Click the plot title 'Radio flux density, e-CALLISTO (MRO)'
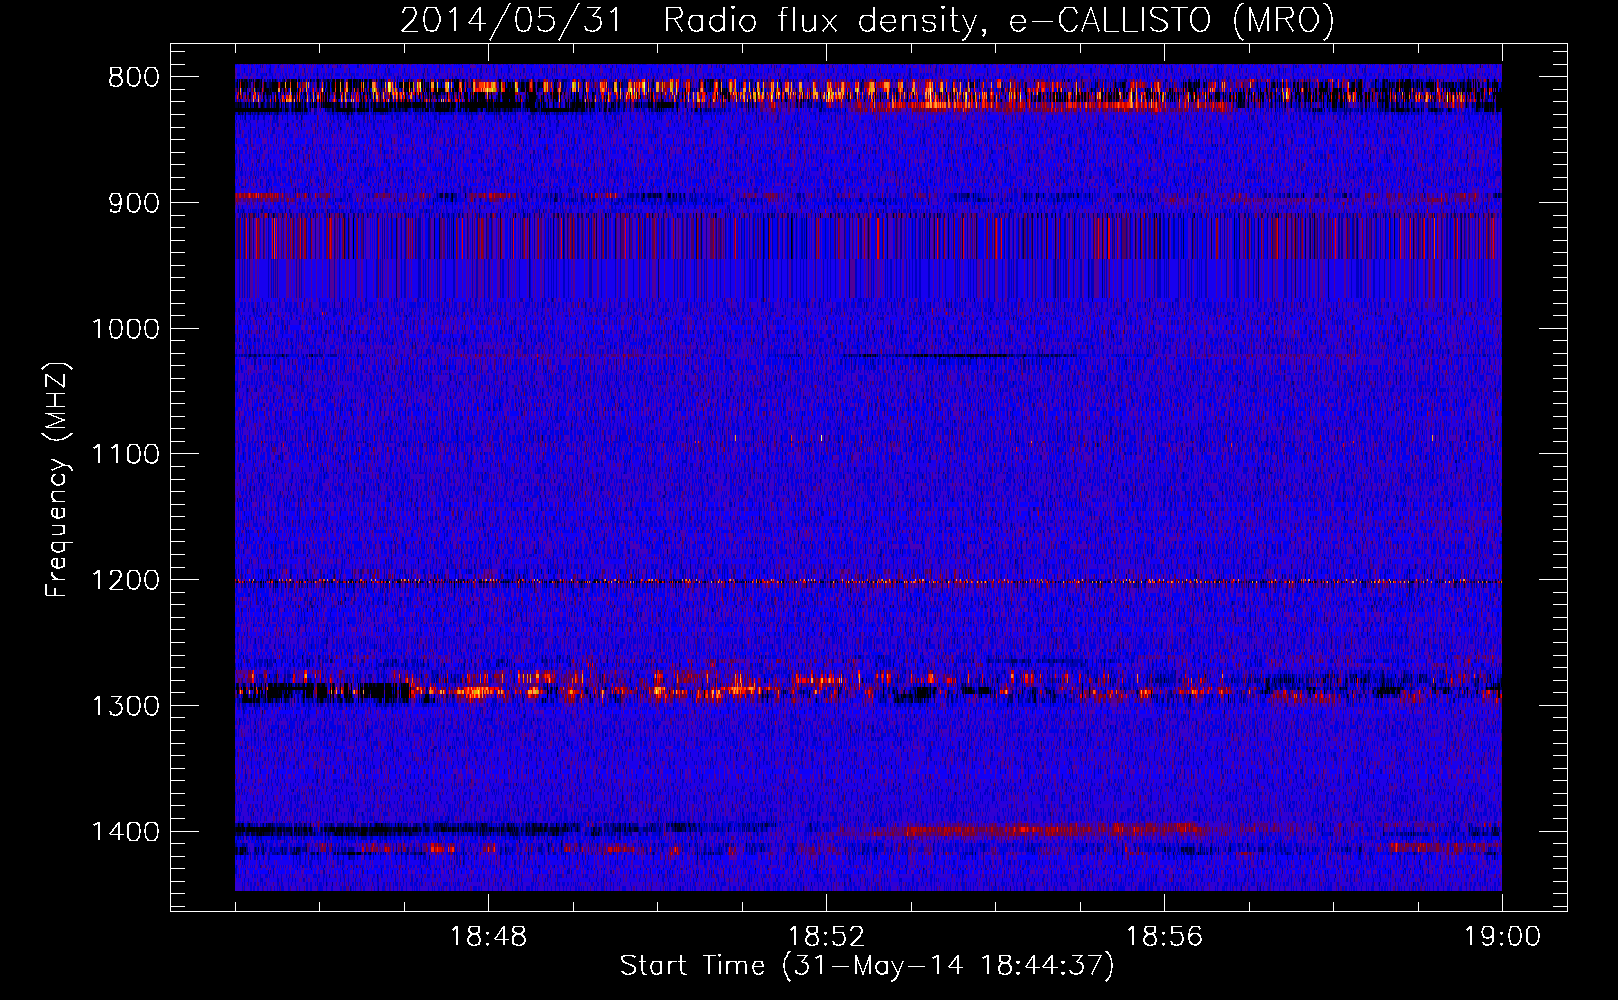Viewport: 1618px width, 1000px height. 999,21
